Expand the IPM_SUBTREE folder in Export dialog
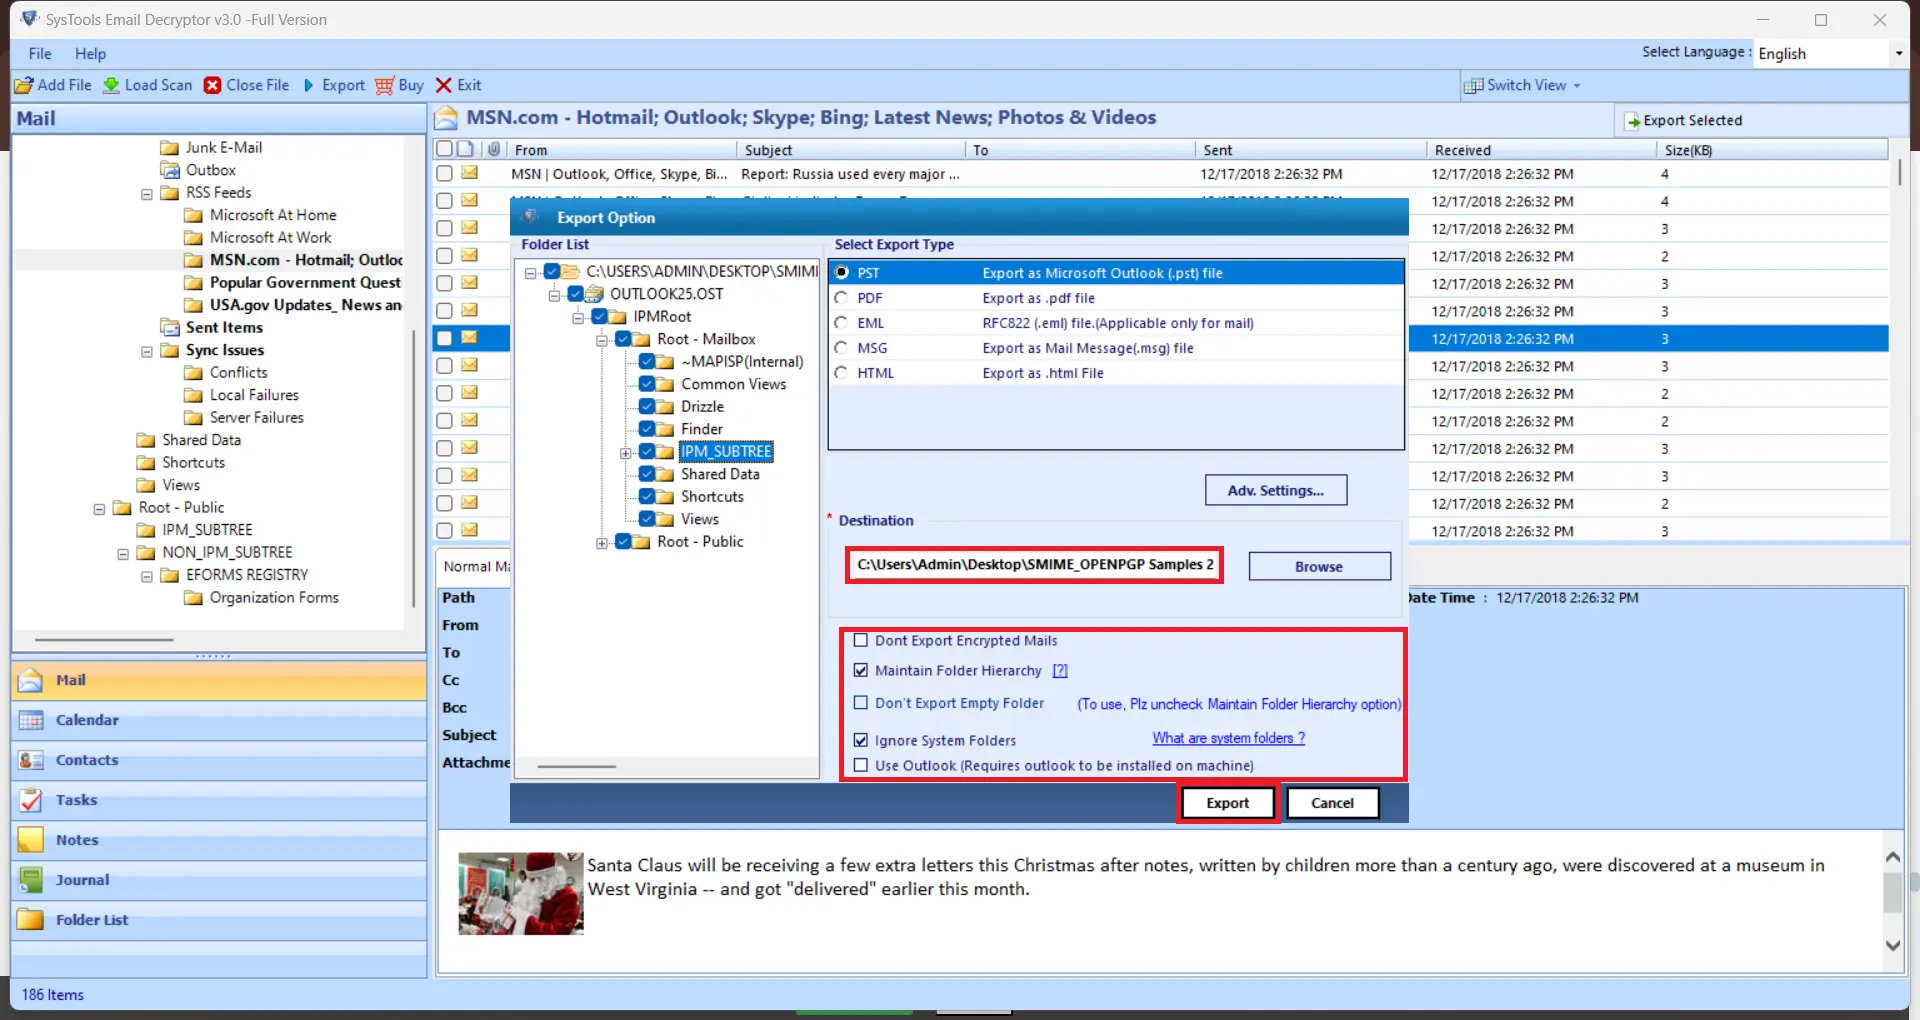1920x1020 pixels. point(626,452)
